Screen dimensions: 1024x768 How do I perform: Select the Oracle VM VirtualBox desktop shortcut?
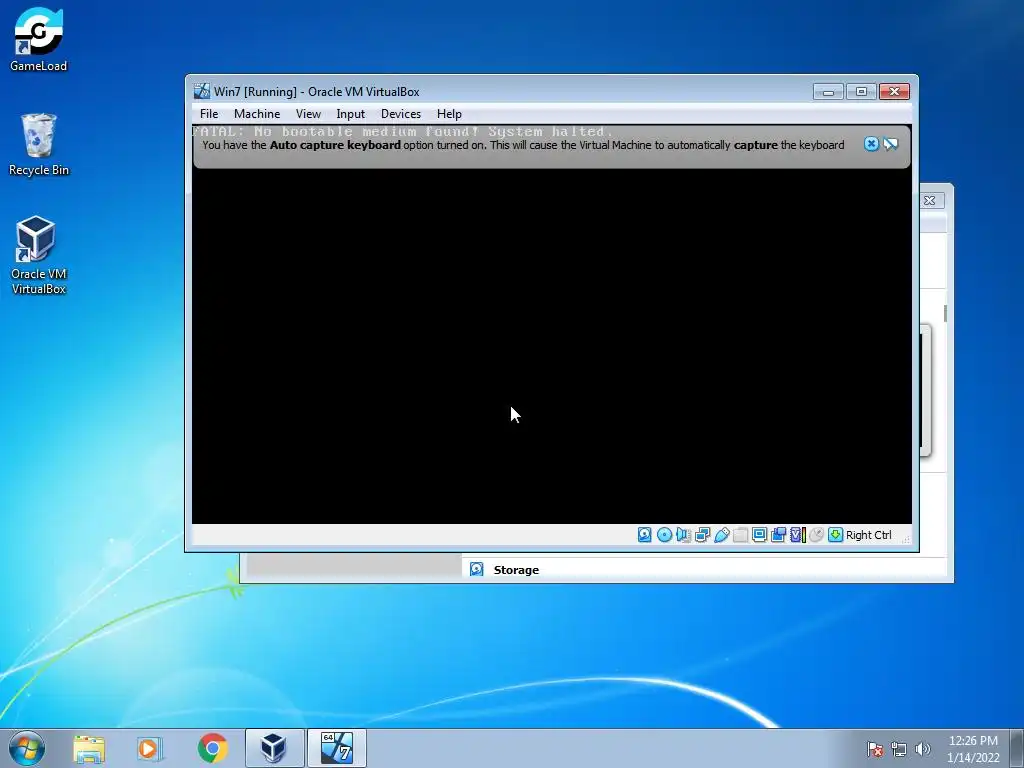tap(39, 255)
